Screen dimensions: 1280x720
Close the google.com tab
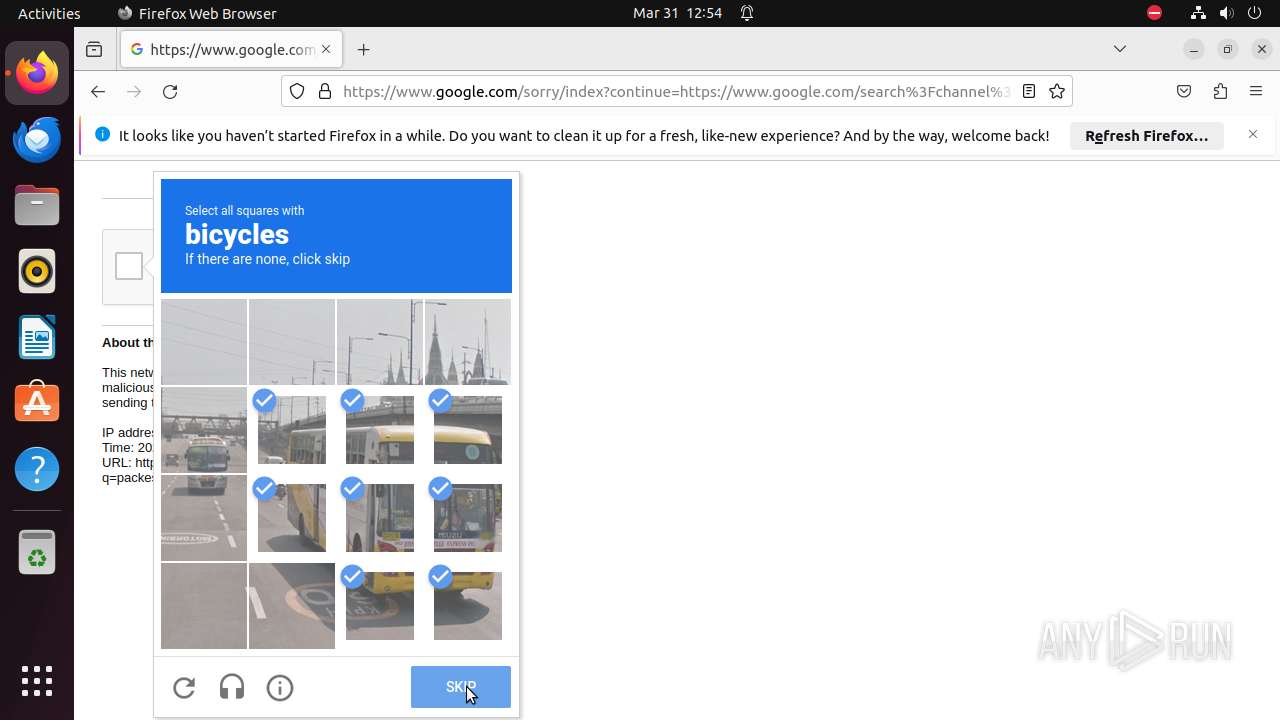click(x=326, y=49)
